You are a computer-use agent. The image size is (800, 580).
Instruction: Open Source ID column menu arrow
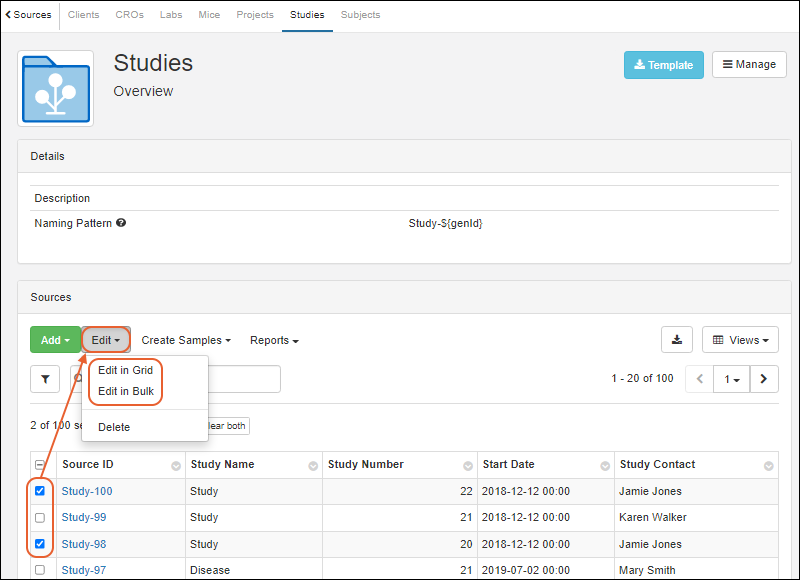pyautogui.click(x=176, y=466)
